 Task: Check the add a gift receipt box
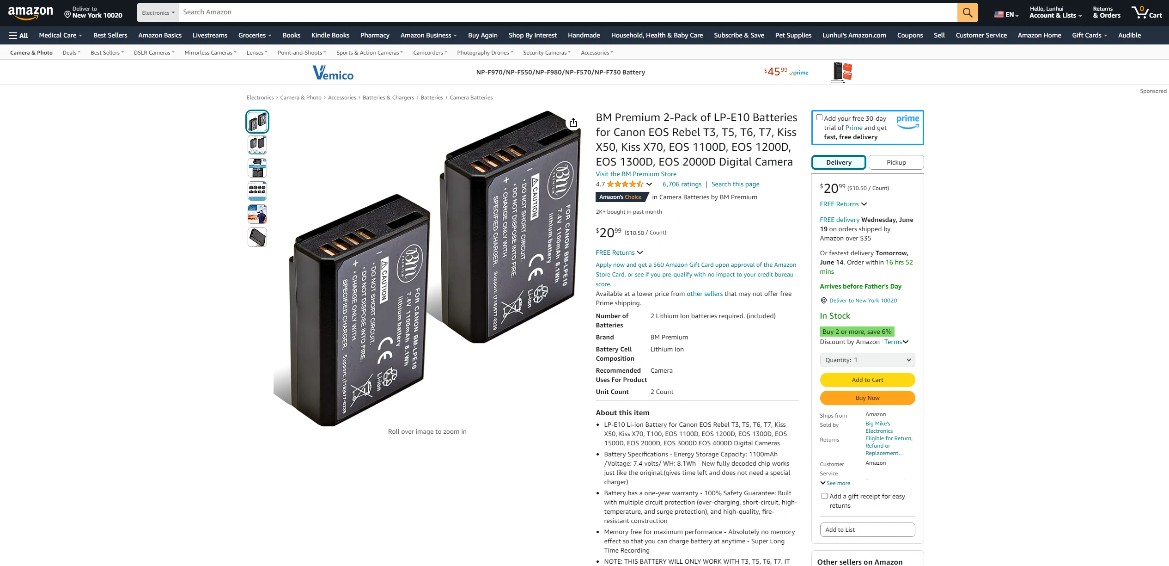[x=824, y=496]
